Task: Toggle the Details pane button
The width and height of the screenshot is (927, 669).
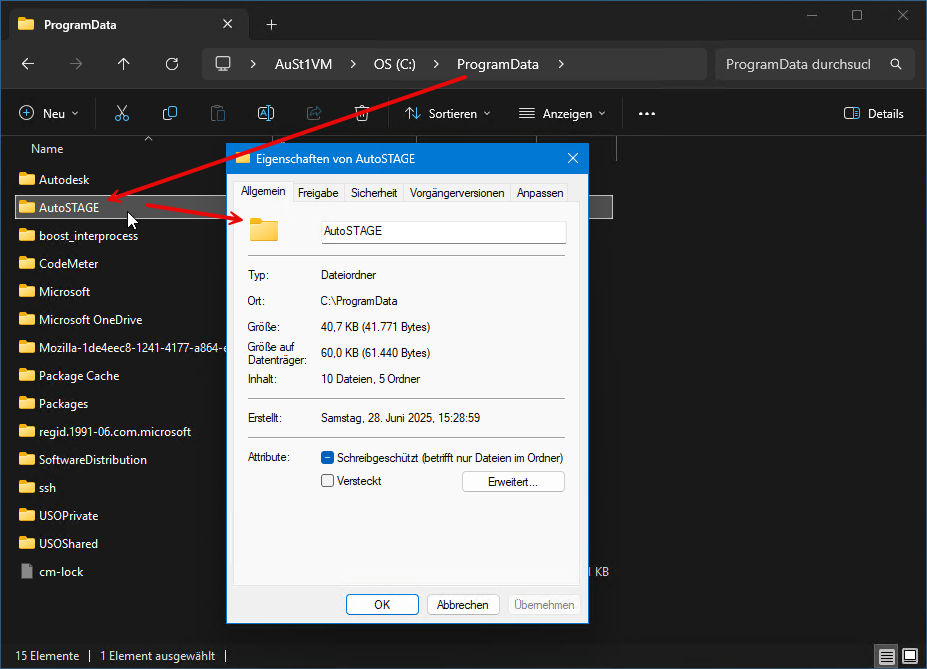Action: coord(874,114)
